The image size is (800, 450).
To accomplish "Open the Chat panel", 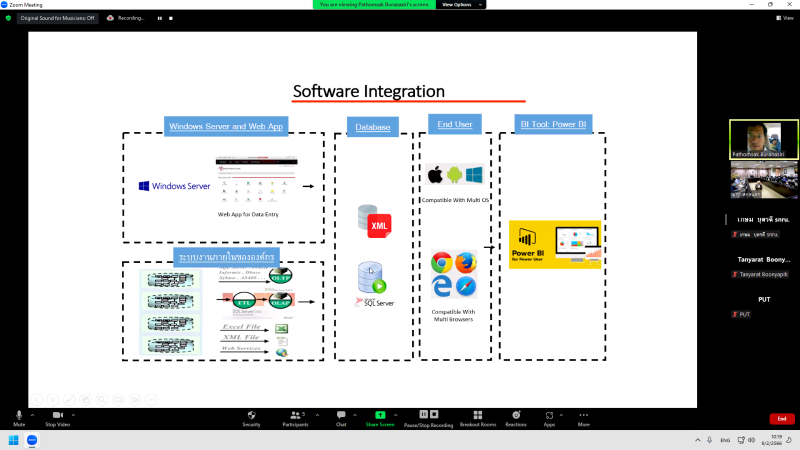I will pos(340,416).
